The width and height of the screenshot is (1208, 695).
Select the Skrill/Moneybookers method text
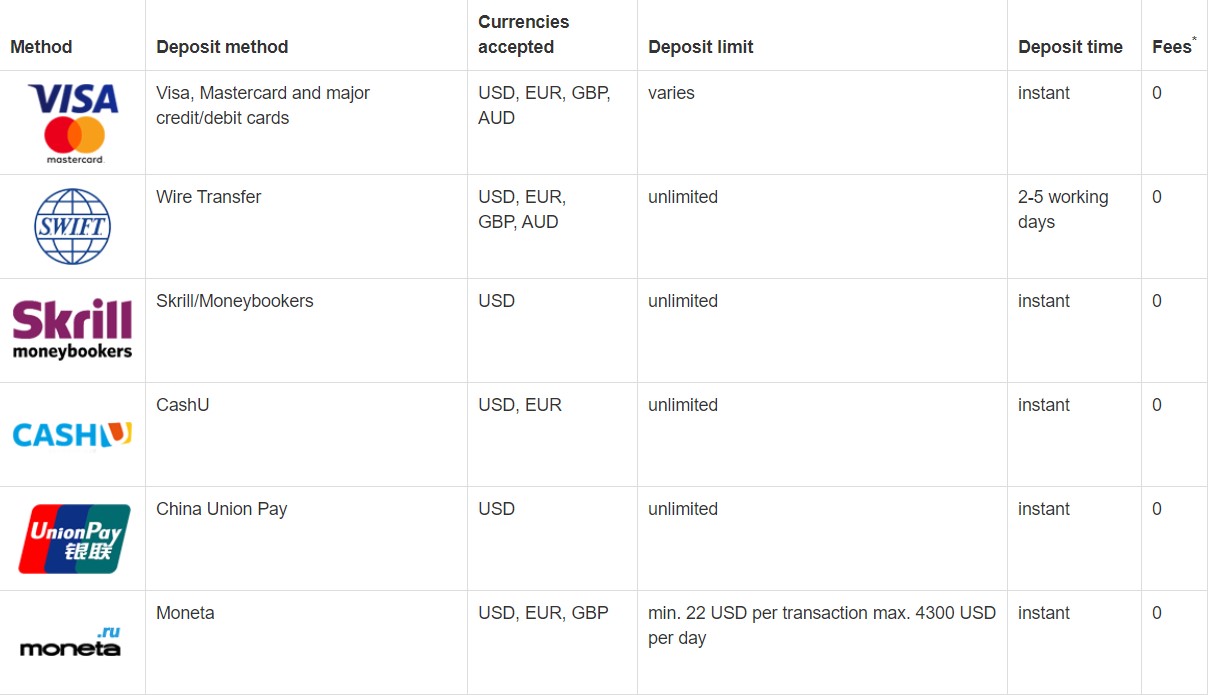point(235,301)
